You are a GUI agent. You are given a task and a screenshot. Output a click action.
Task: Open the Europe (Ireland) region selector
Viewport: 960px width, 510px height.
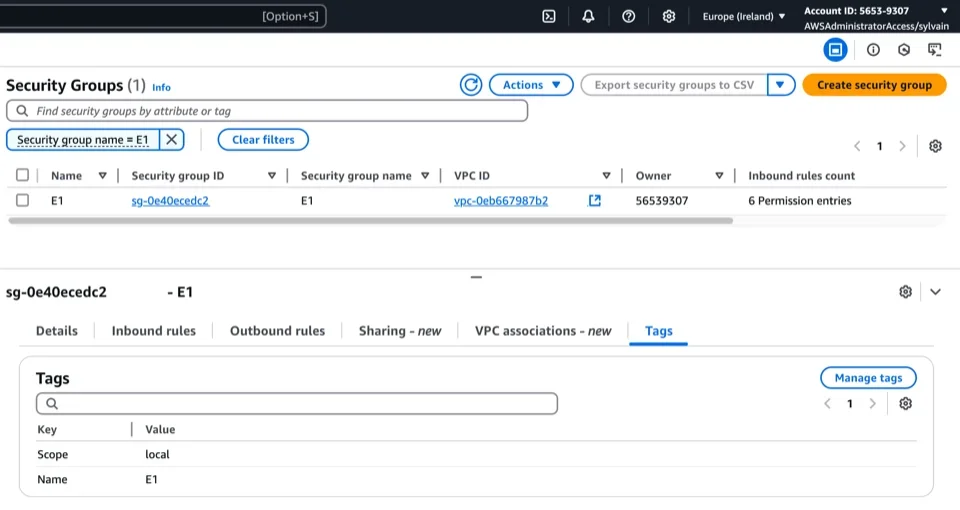(743, 16)
